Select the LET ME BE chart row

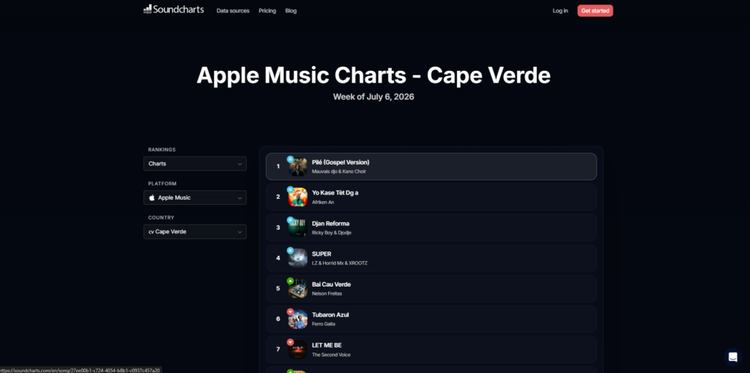point(431,350)
